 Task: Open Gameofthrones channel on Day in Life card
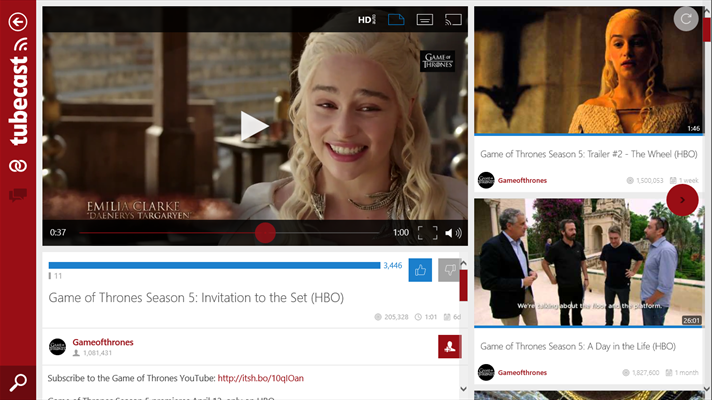tap(522, 372)
